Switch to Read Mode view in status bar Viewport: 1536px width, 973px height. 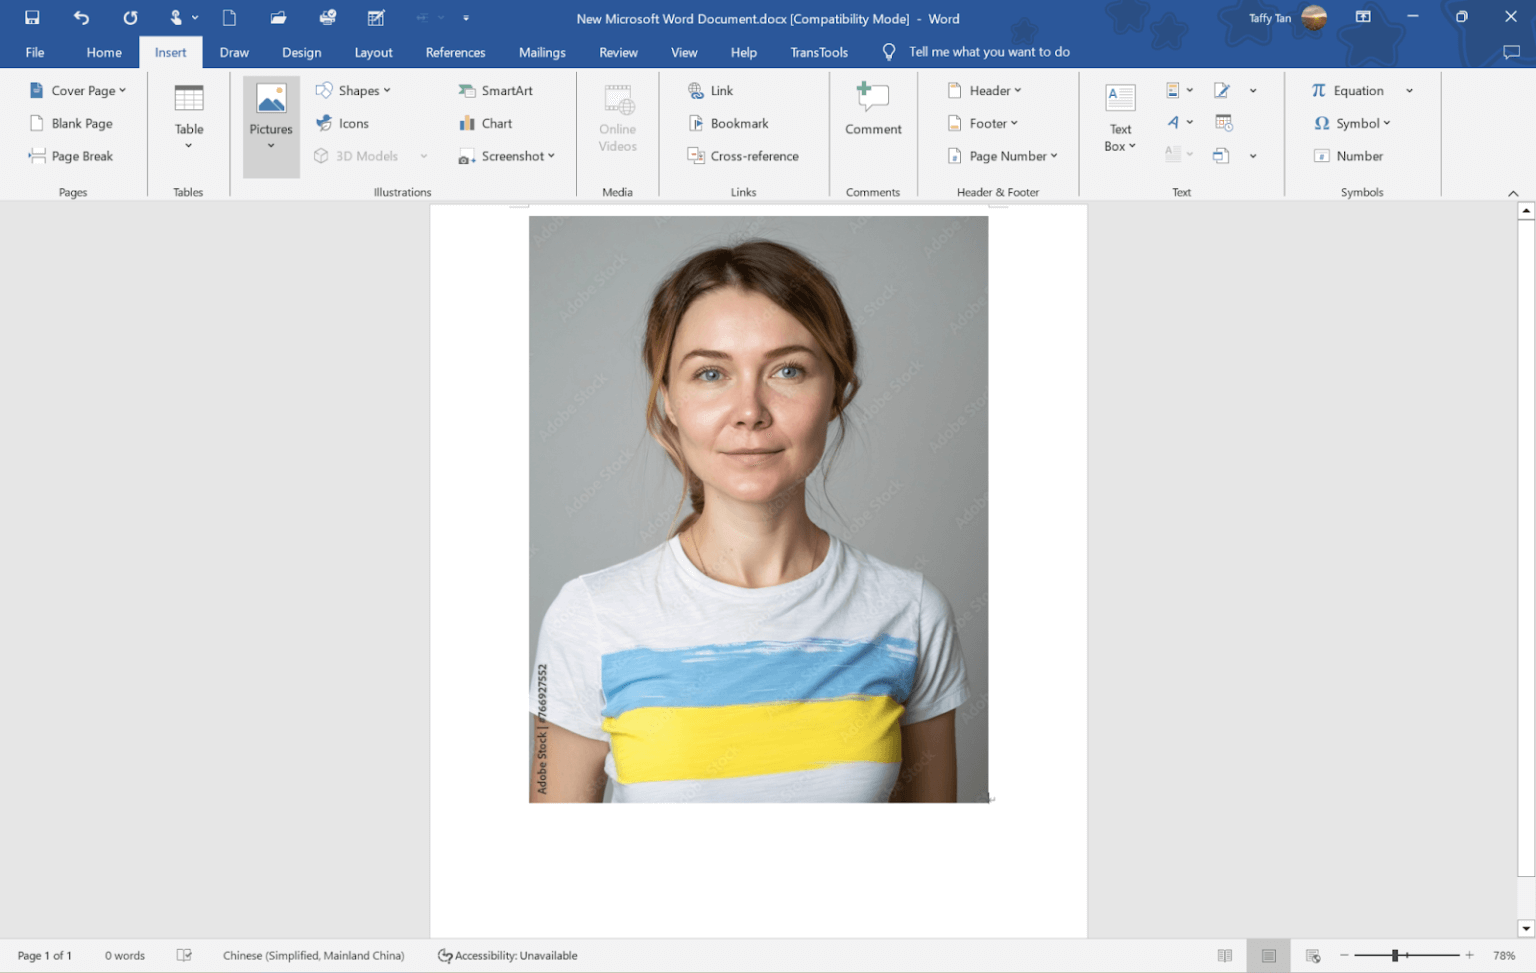click(1224, 956)
